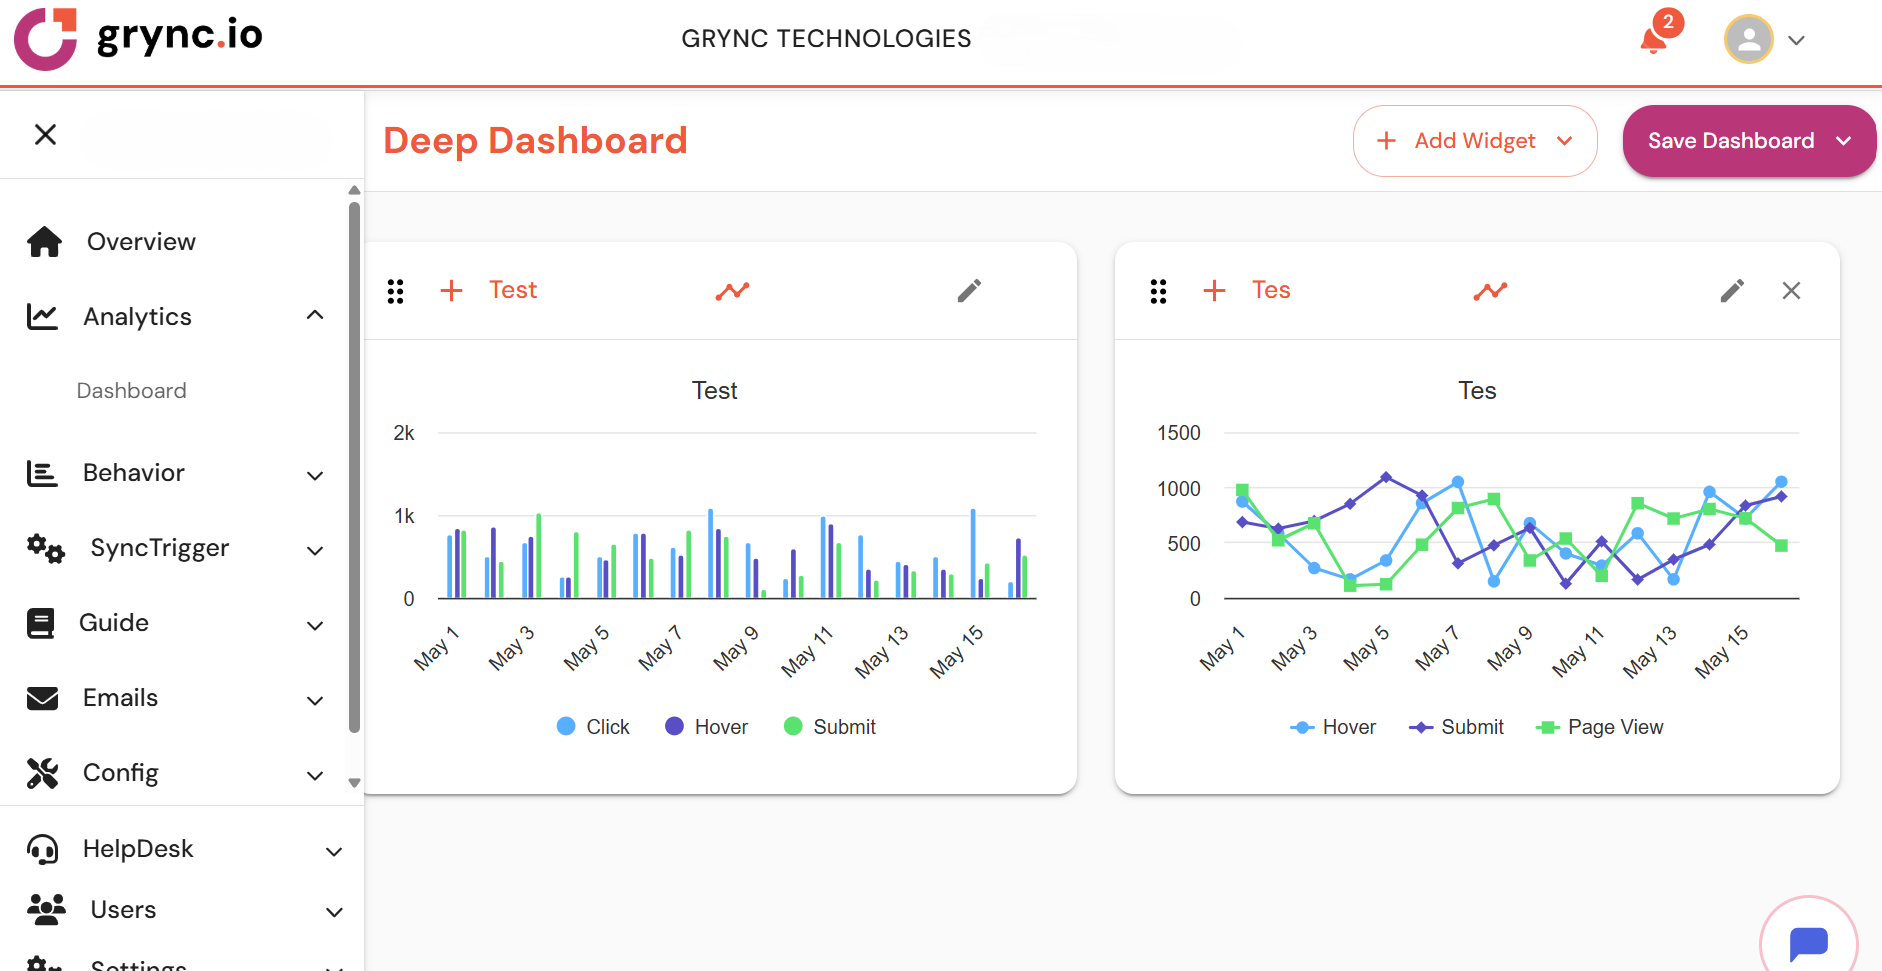This screenshot has width=1882, height=971.
Task: Click the line chart icon on Test widget
Action: 732,291
